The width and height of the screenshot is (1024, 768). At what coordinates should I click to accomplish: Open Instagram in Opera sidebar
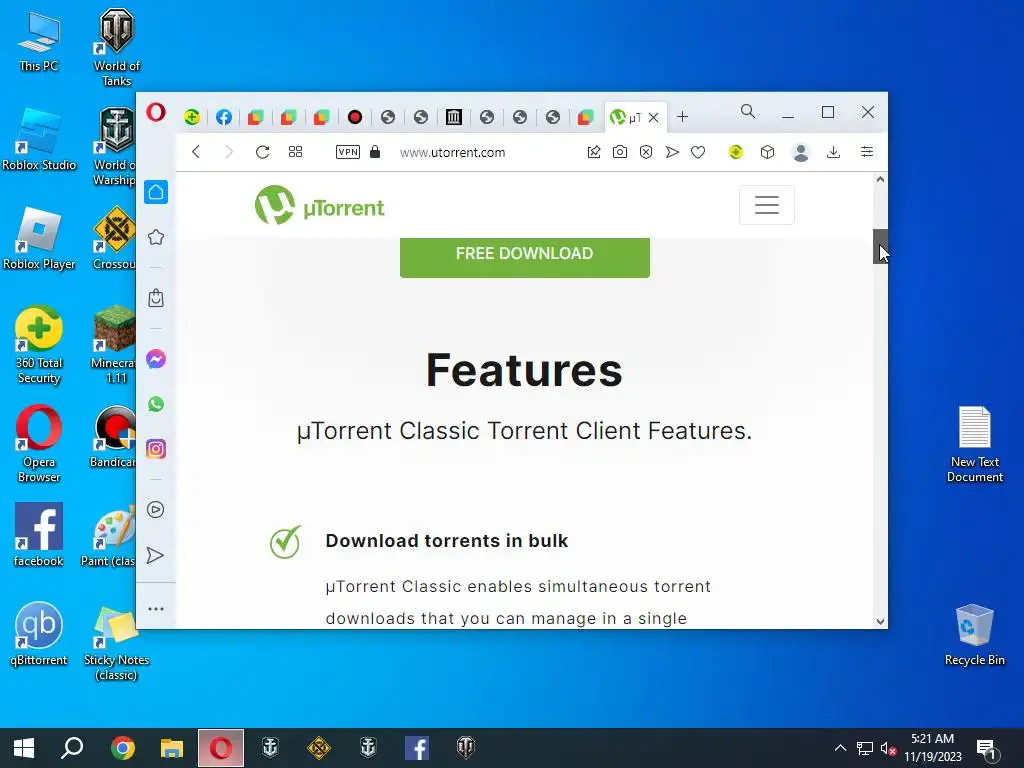pyautogui.click(x=155, y=449)
